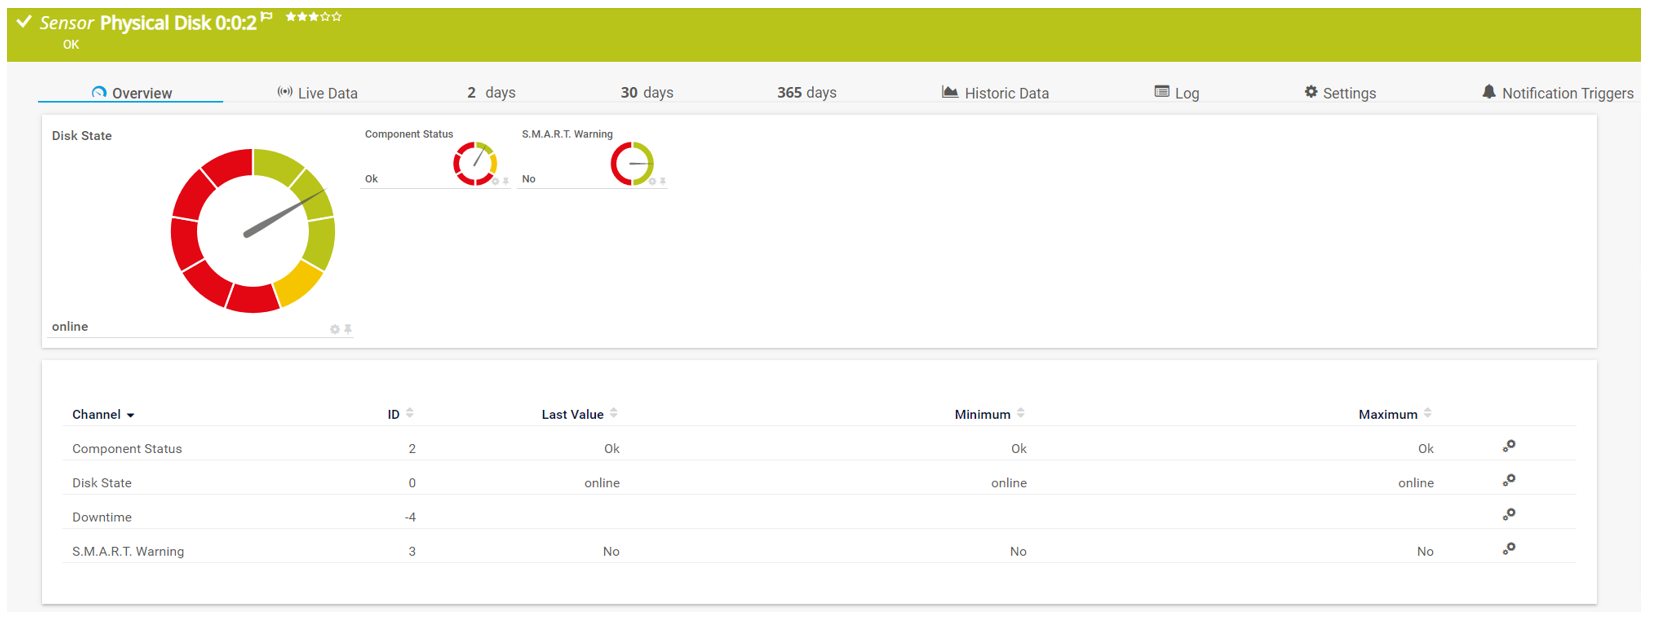Click the Maximum column header
The image size is (1656, 623).
[x=1388, y=414]
